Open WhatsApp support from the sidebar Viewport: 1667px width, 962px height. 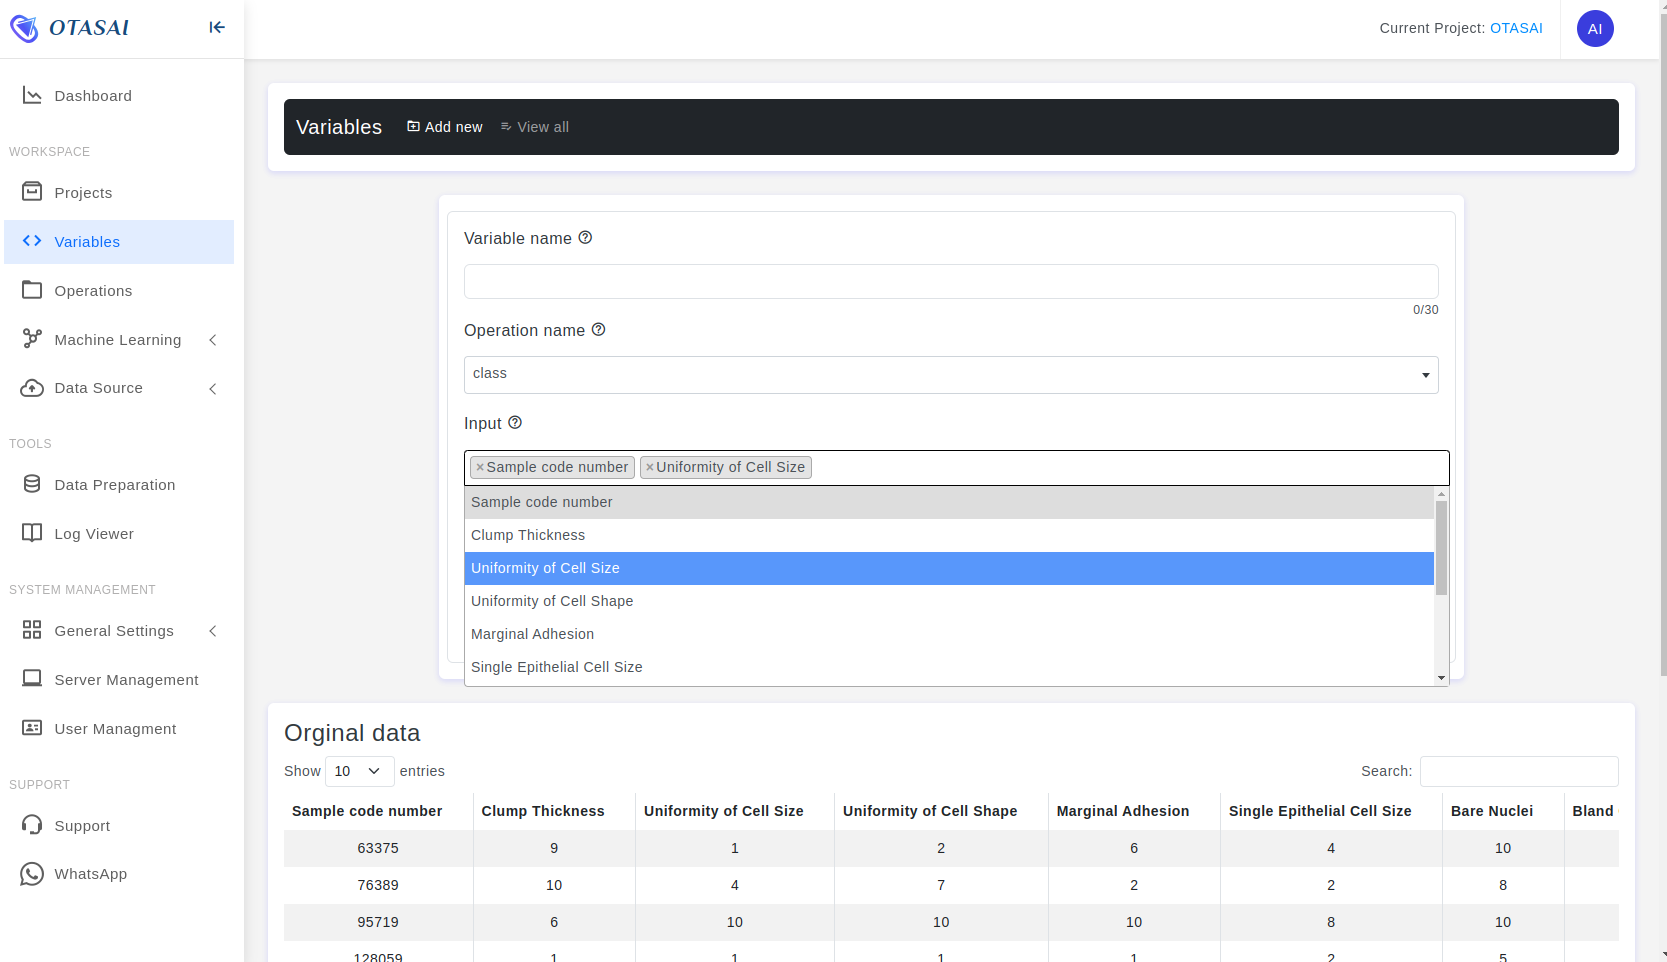pyautogui.click(x=90, y=874)
